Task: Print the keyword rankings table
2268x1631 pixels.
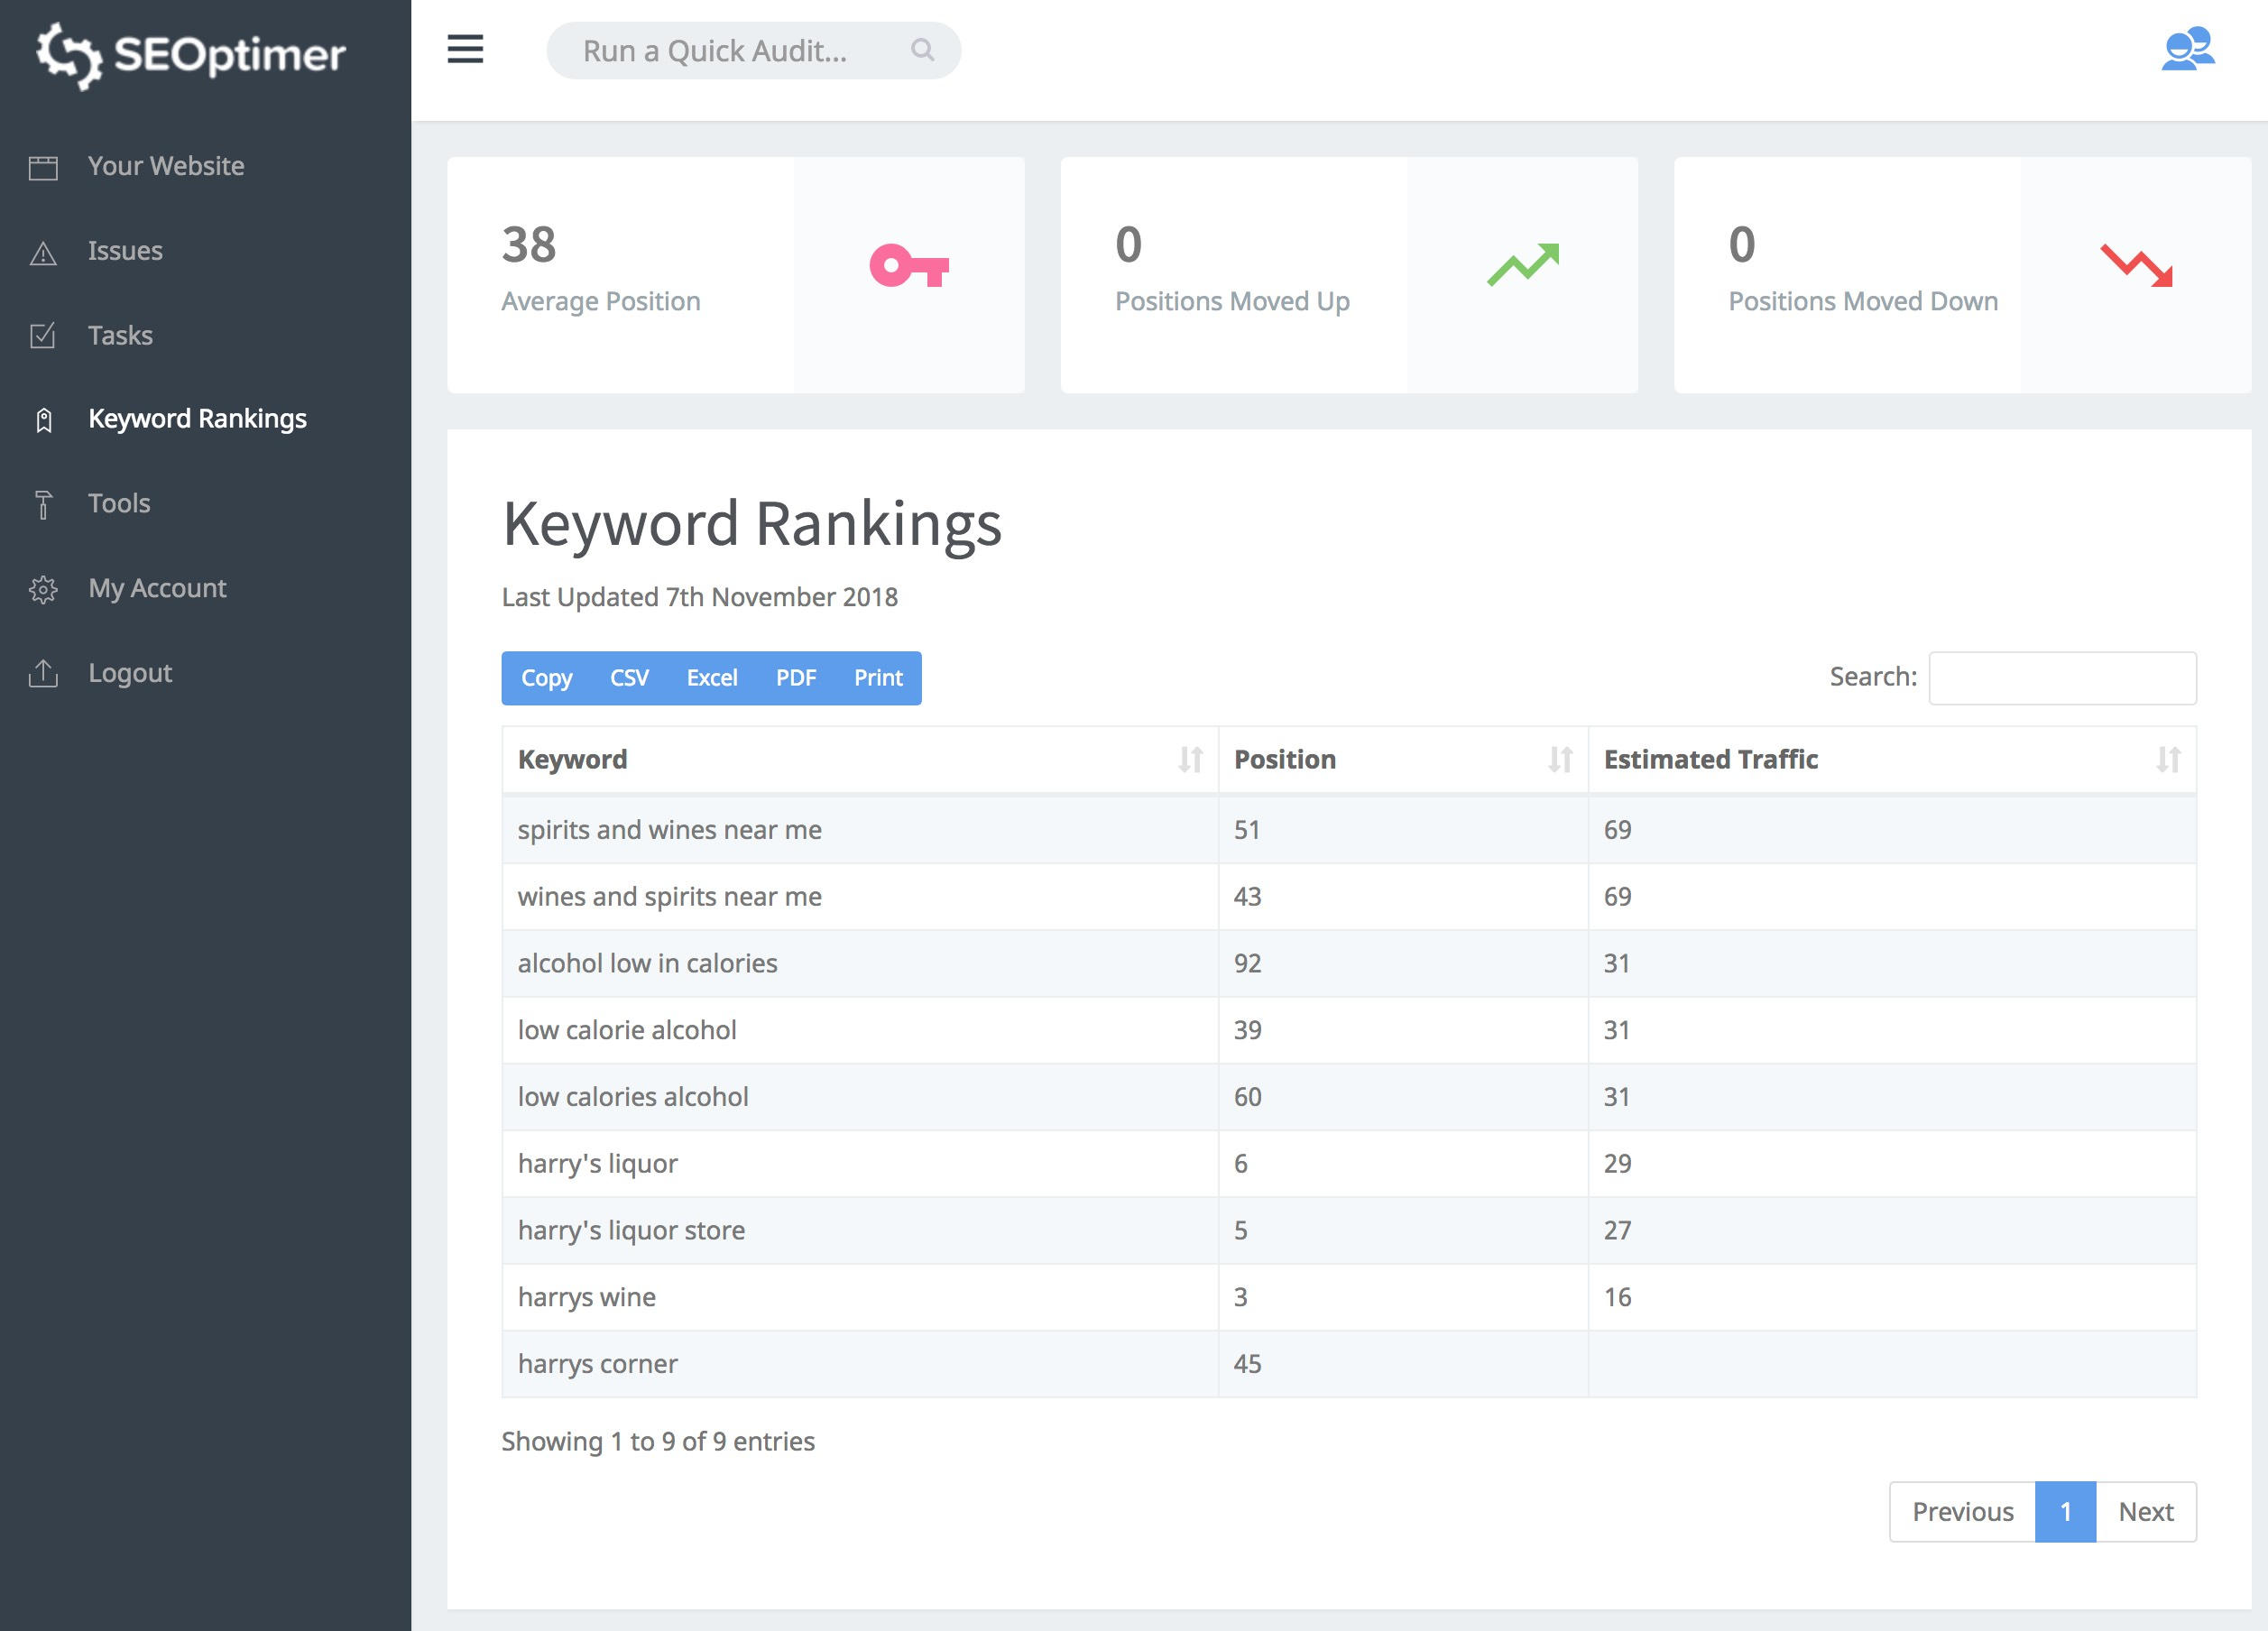Action: tap(877, 678)
